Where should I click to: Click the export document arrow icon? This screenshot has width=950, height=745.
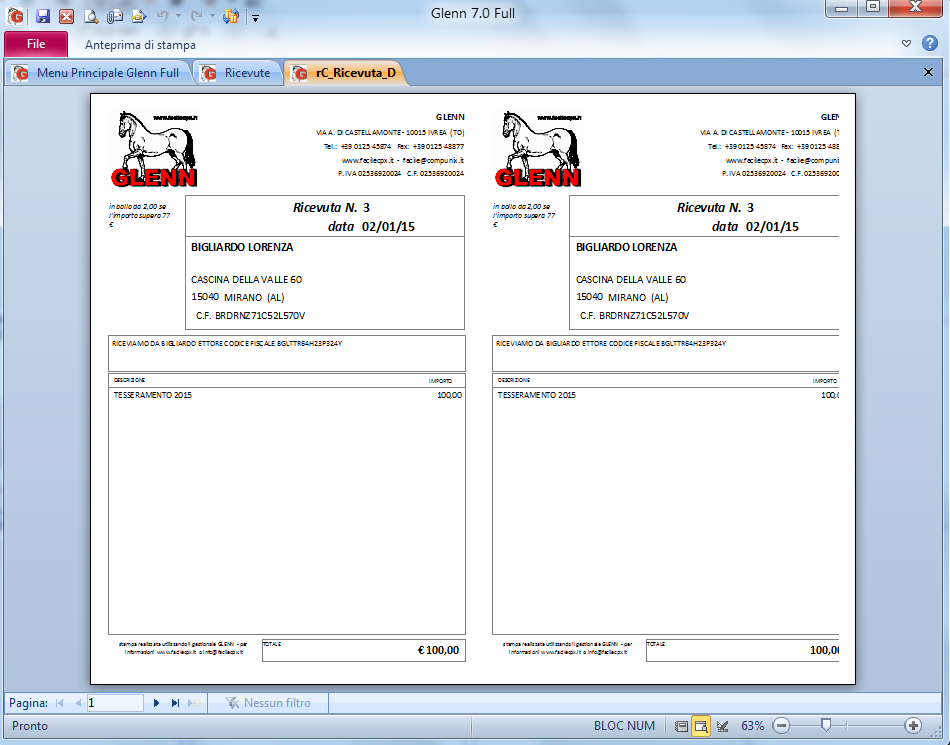click(x=139, y=16)
